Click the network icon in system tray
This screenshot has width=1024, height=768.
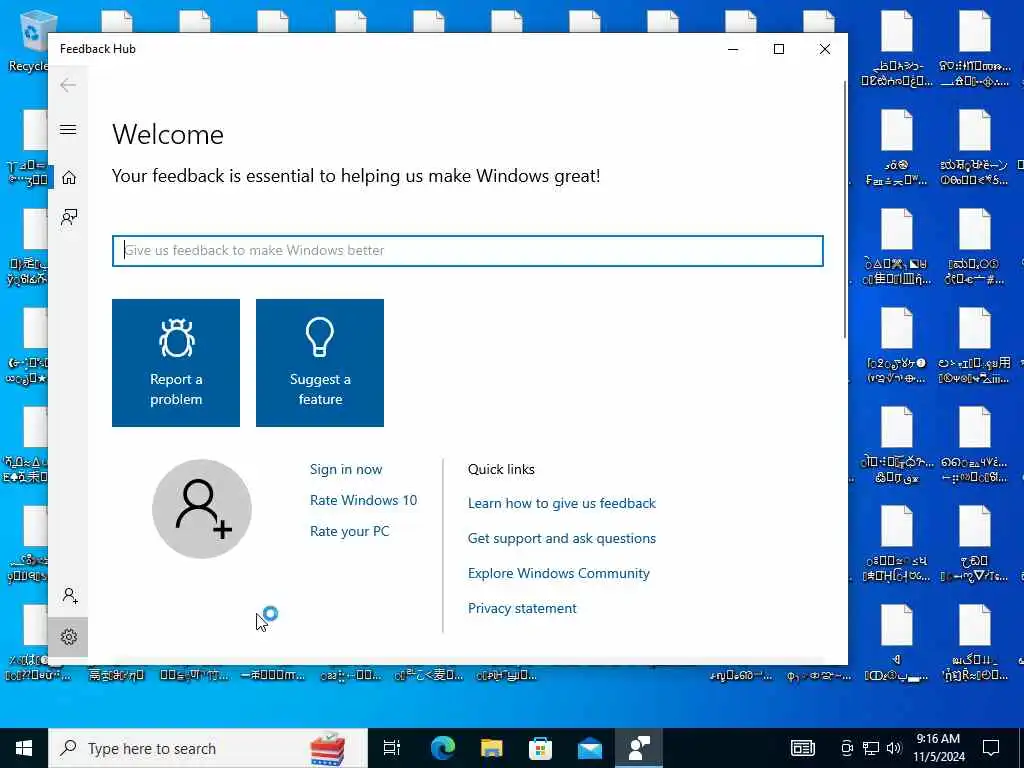click(x=871, y=748)
